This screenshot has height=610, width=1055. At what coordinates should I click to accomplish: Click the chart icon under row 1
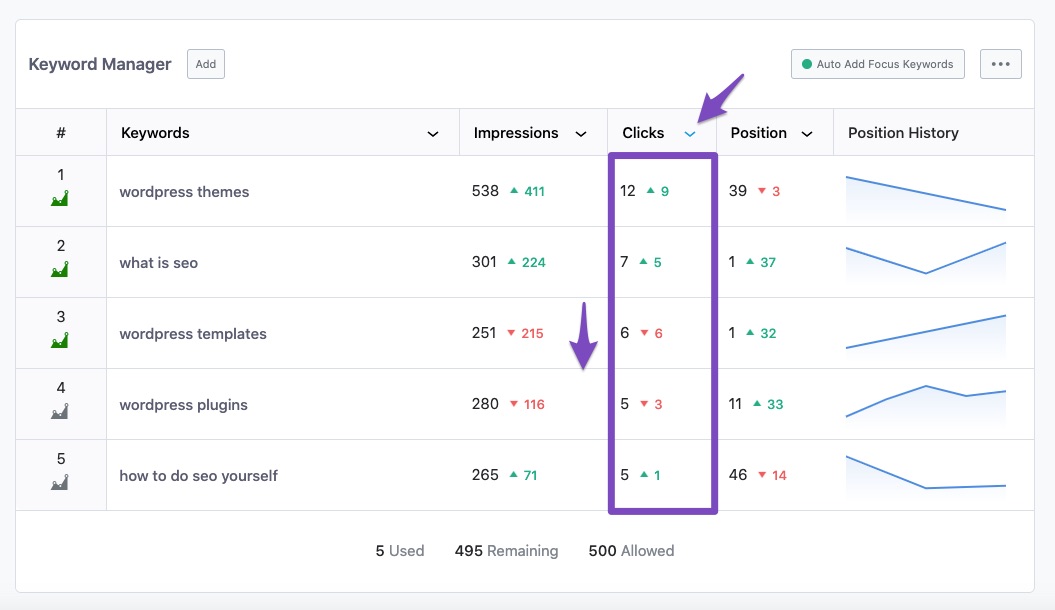click(x=60, y=198)
